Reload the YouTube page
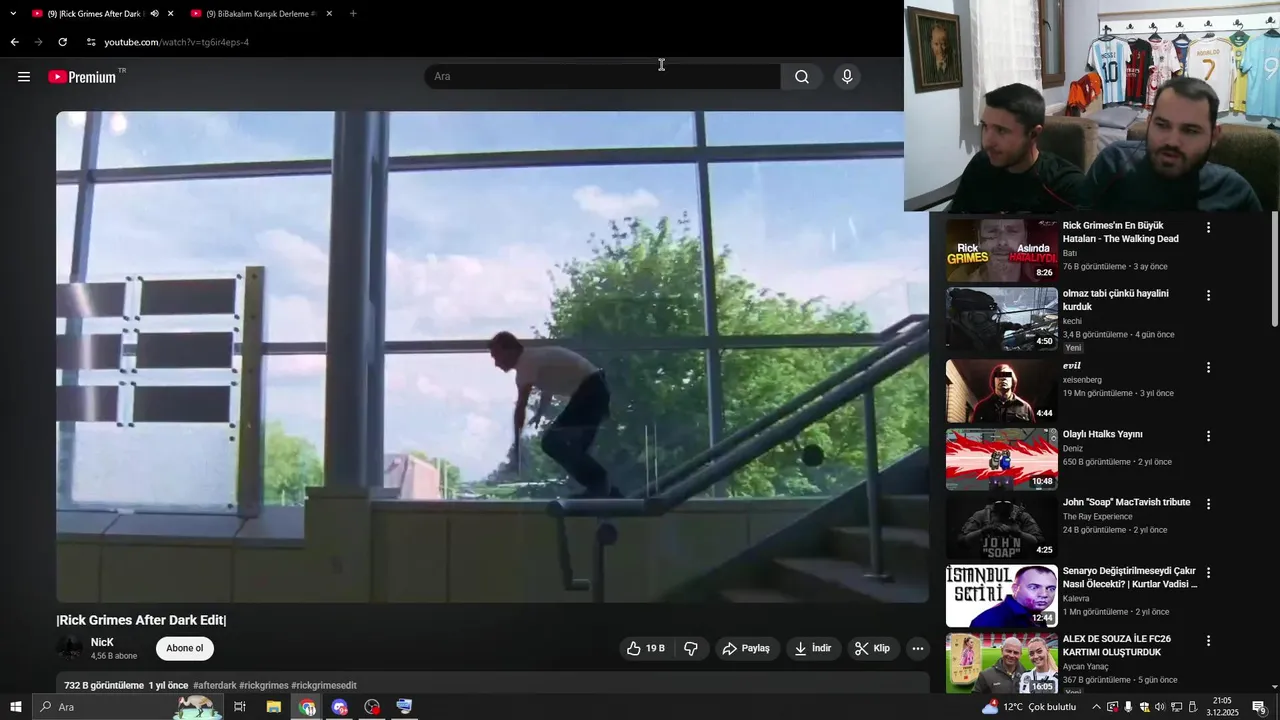This screenshot has width=1280, height=720. tap(62, 42)
